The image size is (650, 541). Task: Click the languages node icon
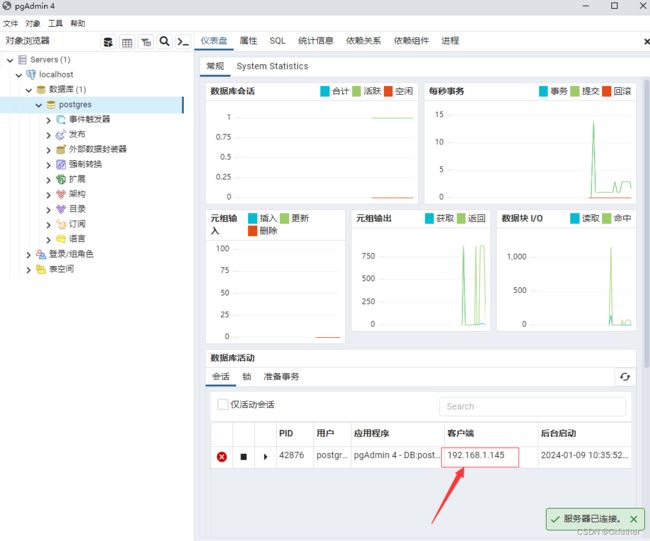[x=61, y=239]
